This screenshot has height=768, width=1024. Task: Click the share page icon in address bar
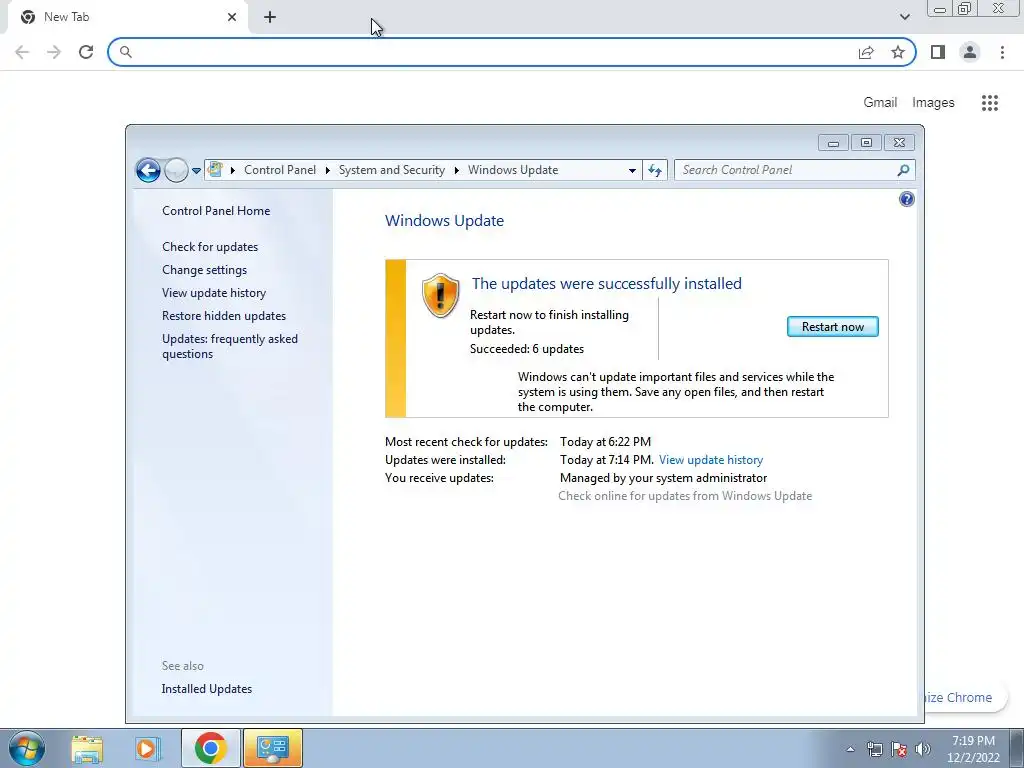[866, 52]
